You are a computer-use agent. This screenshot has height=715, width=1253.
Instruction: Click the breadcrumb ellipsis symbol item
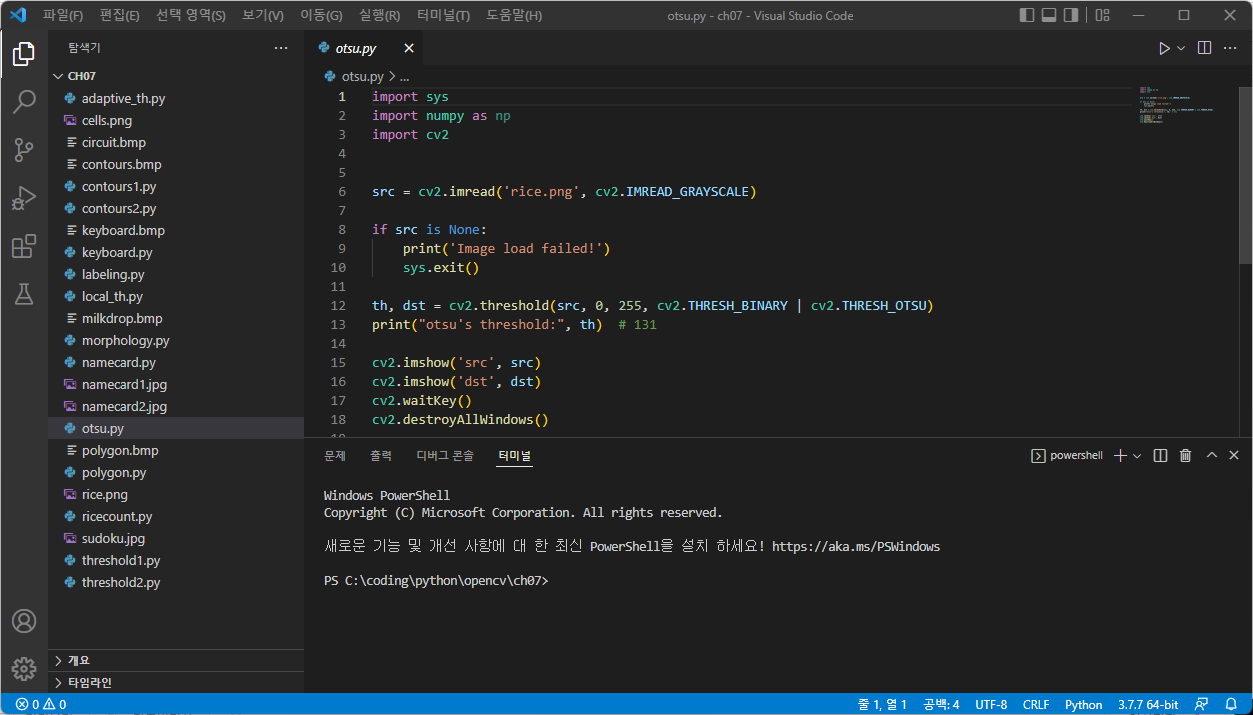tap(404, 76)
